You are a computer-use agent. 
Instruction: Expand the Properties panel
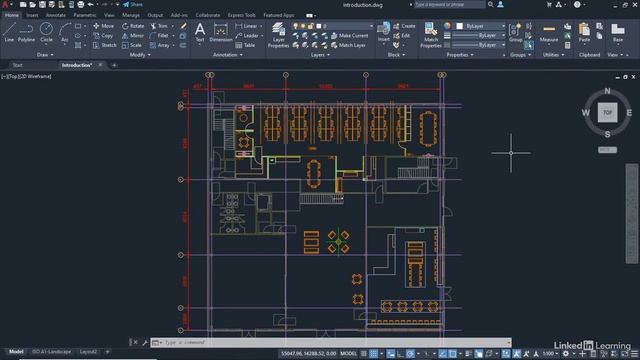coord(460,55)
